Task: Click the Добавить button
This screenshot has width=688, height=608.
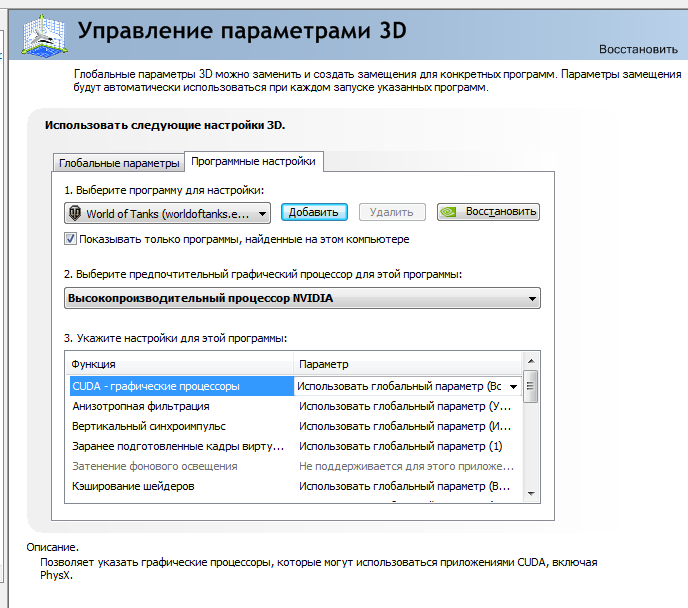Action: click(x=314, y=212)
